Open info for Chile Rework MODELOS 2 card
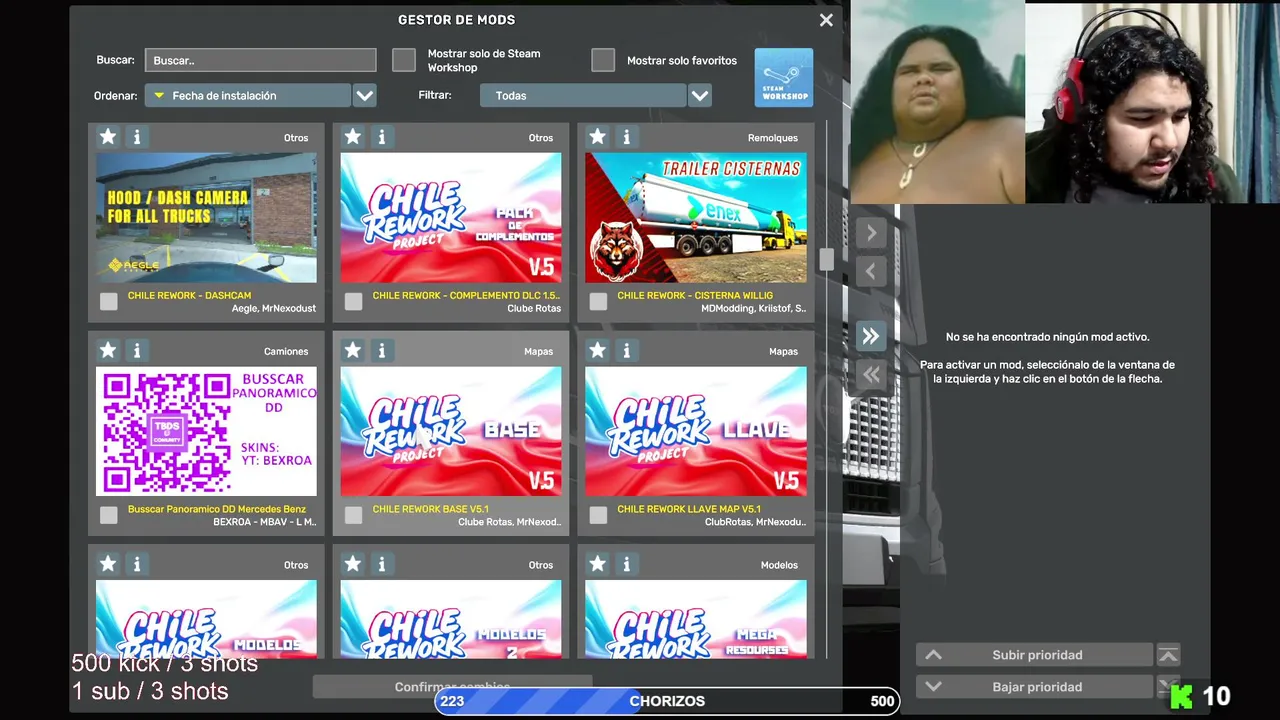Viewport: 1280px width, 720px height. coord(381,564)
